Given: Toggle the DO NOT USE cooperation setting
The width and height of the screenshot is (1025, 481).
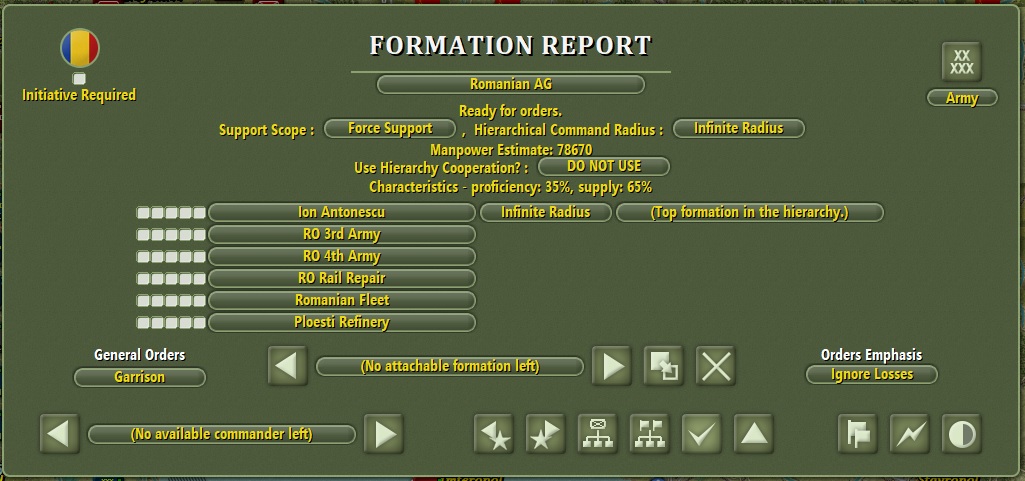Looking at the screenshot, I should [x=603, y=167].
